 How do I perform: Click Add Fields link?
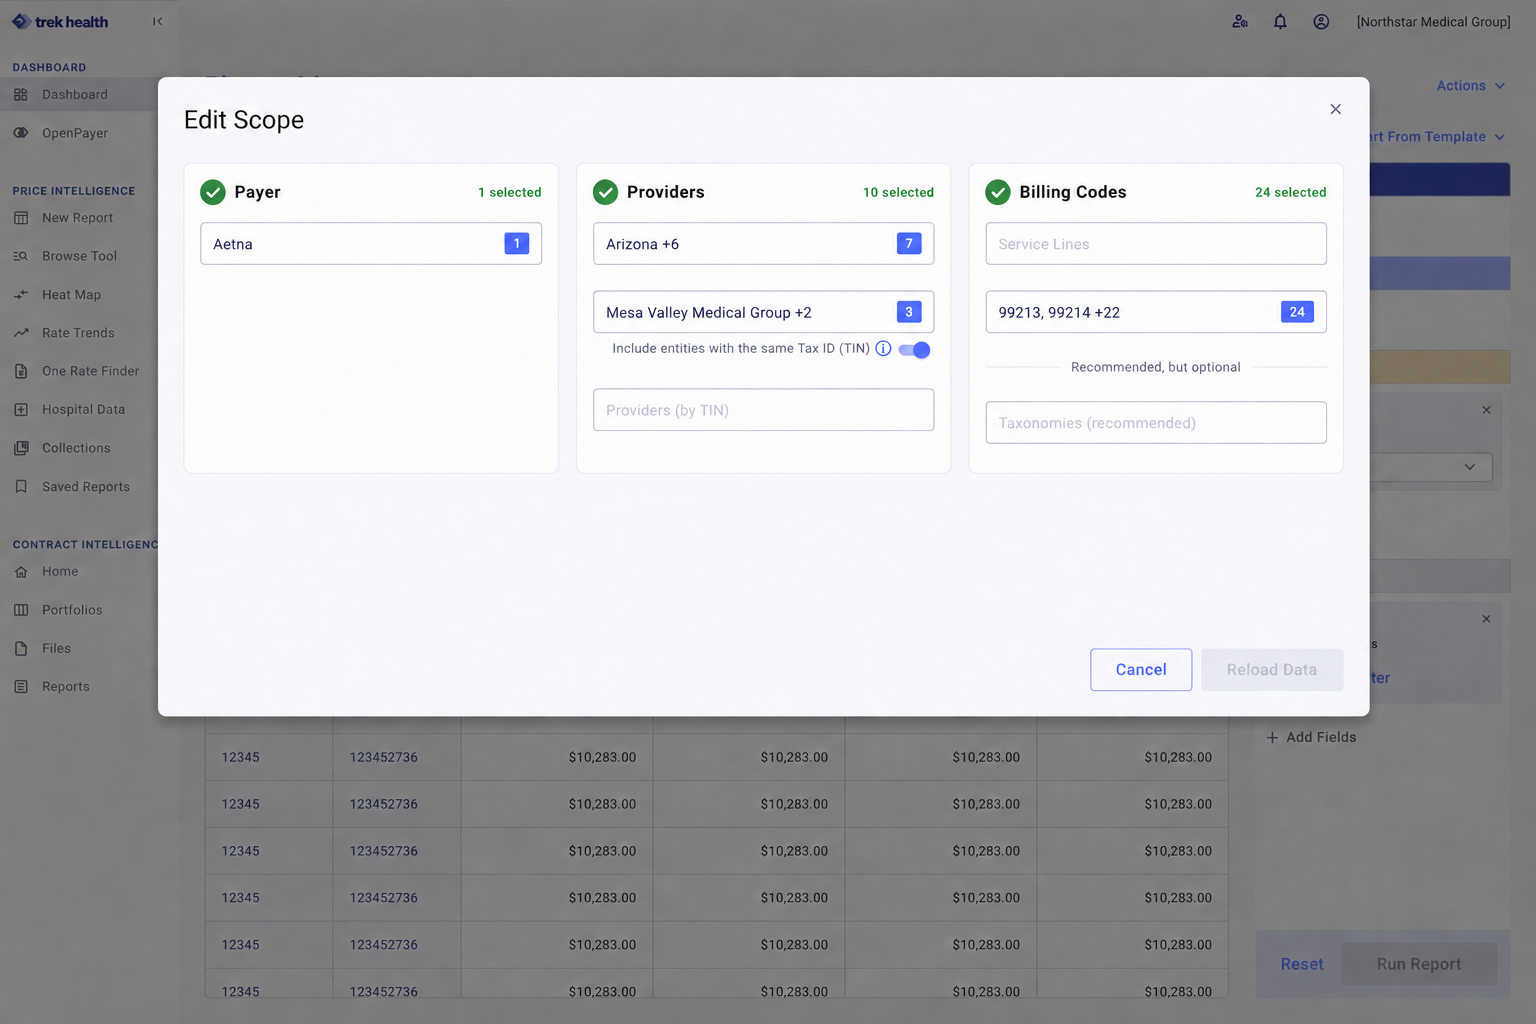point(1311,737)
